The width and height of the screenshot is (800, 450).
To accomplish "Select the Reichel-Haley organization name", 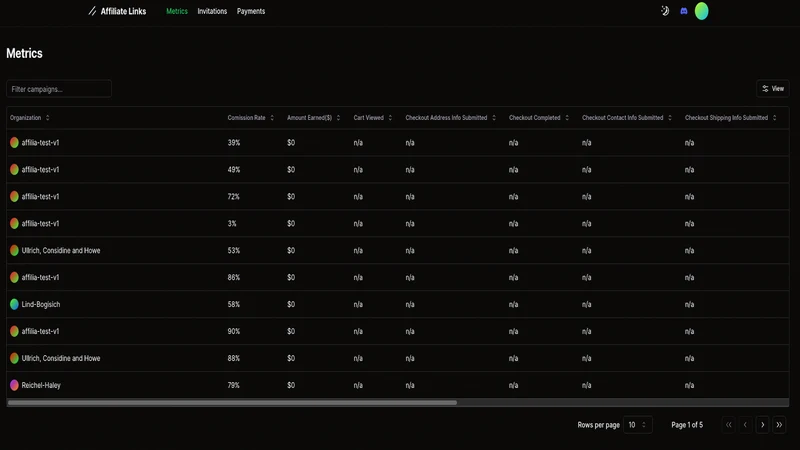I will [x=41, y=385].
